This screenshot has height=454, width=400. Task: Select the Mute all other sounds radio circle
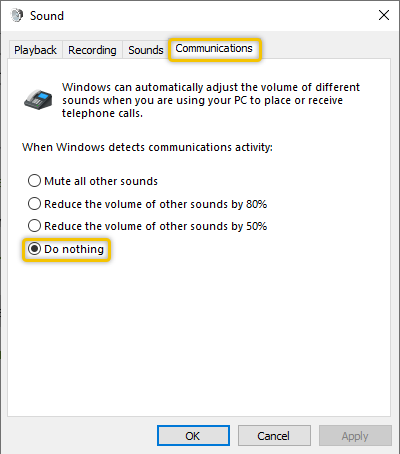pyautogui.click(x=34, y=181)
